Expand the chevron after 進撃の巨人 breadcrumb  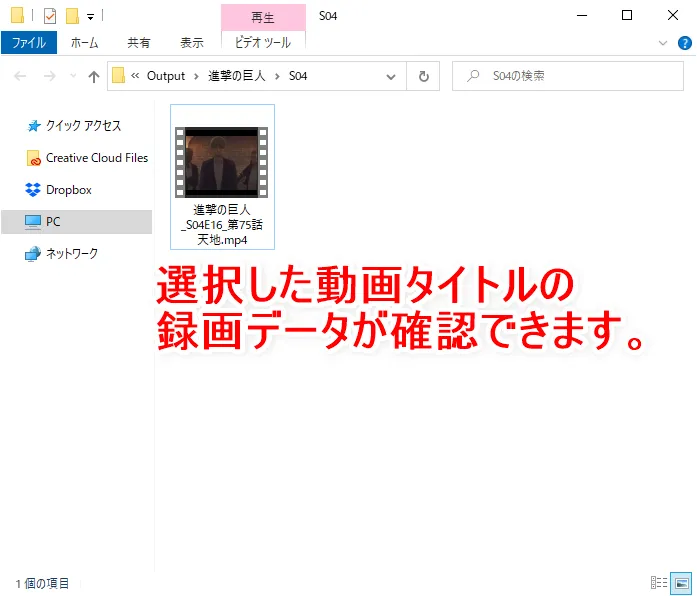(277, 76)
